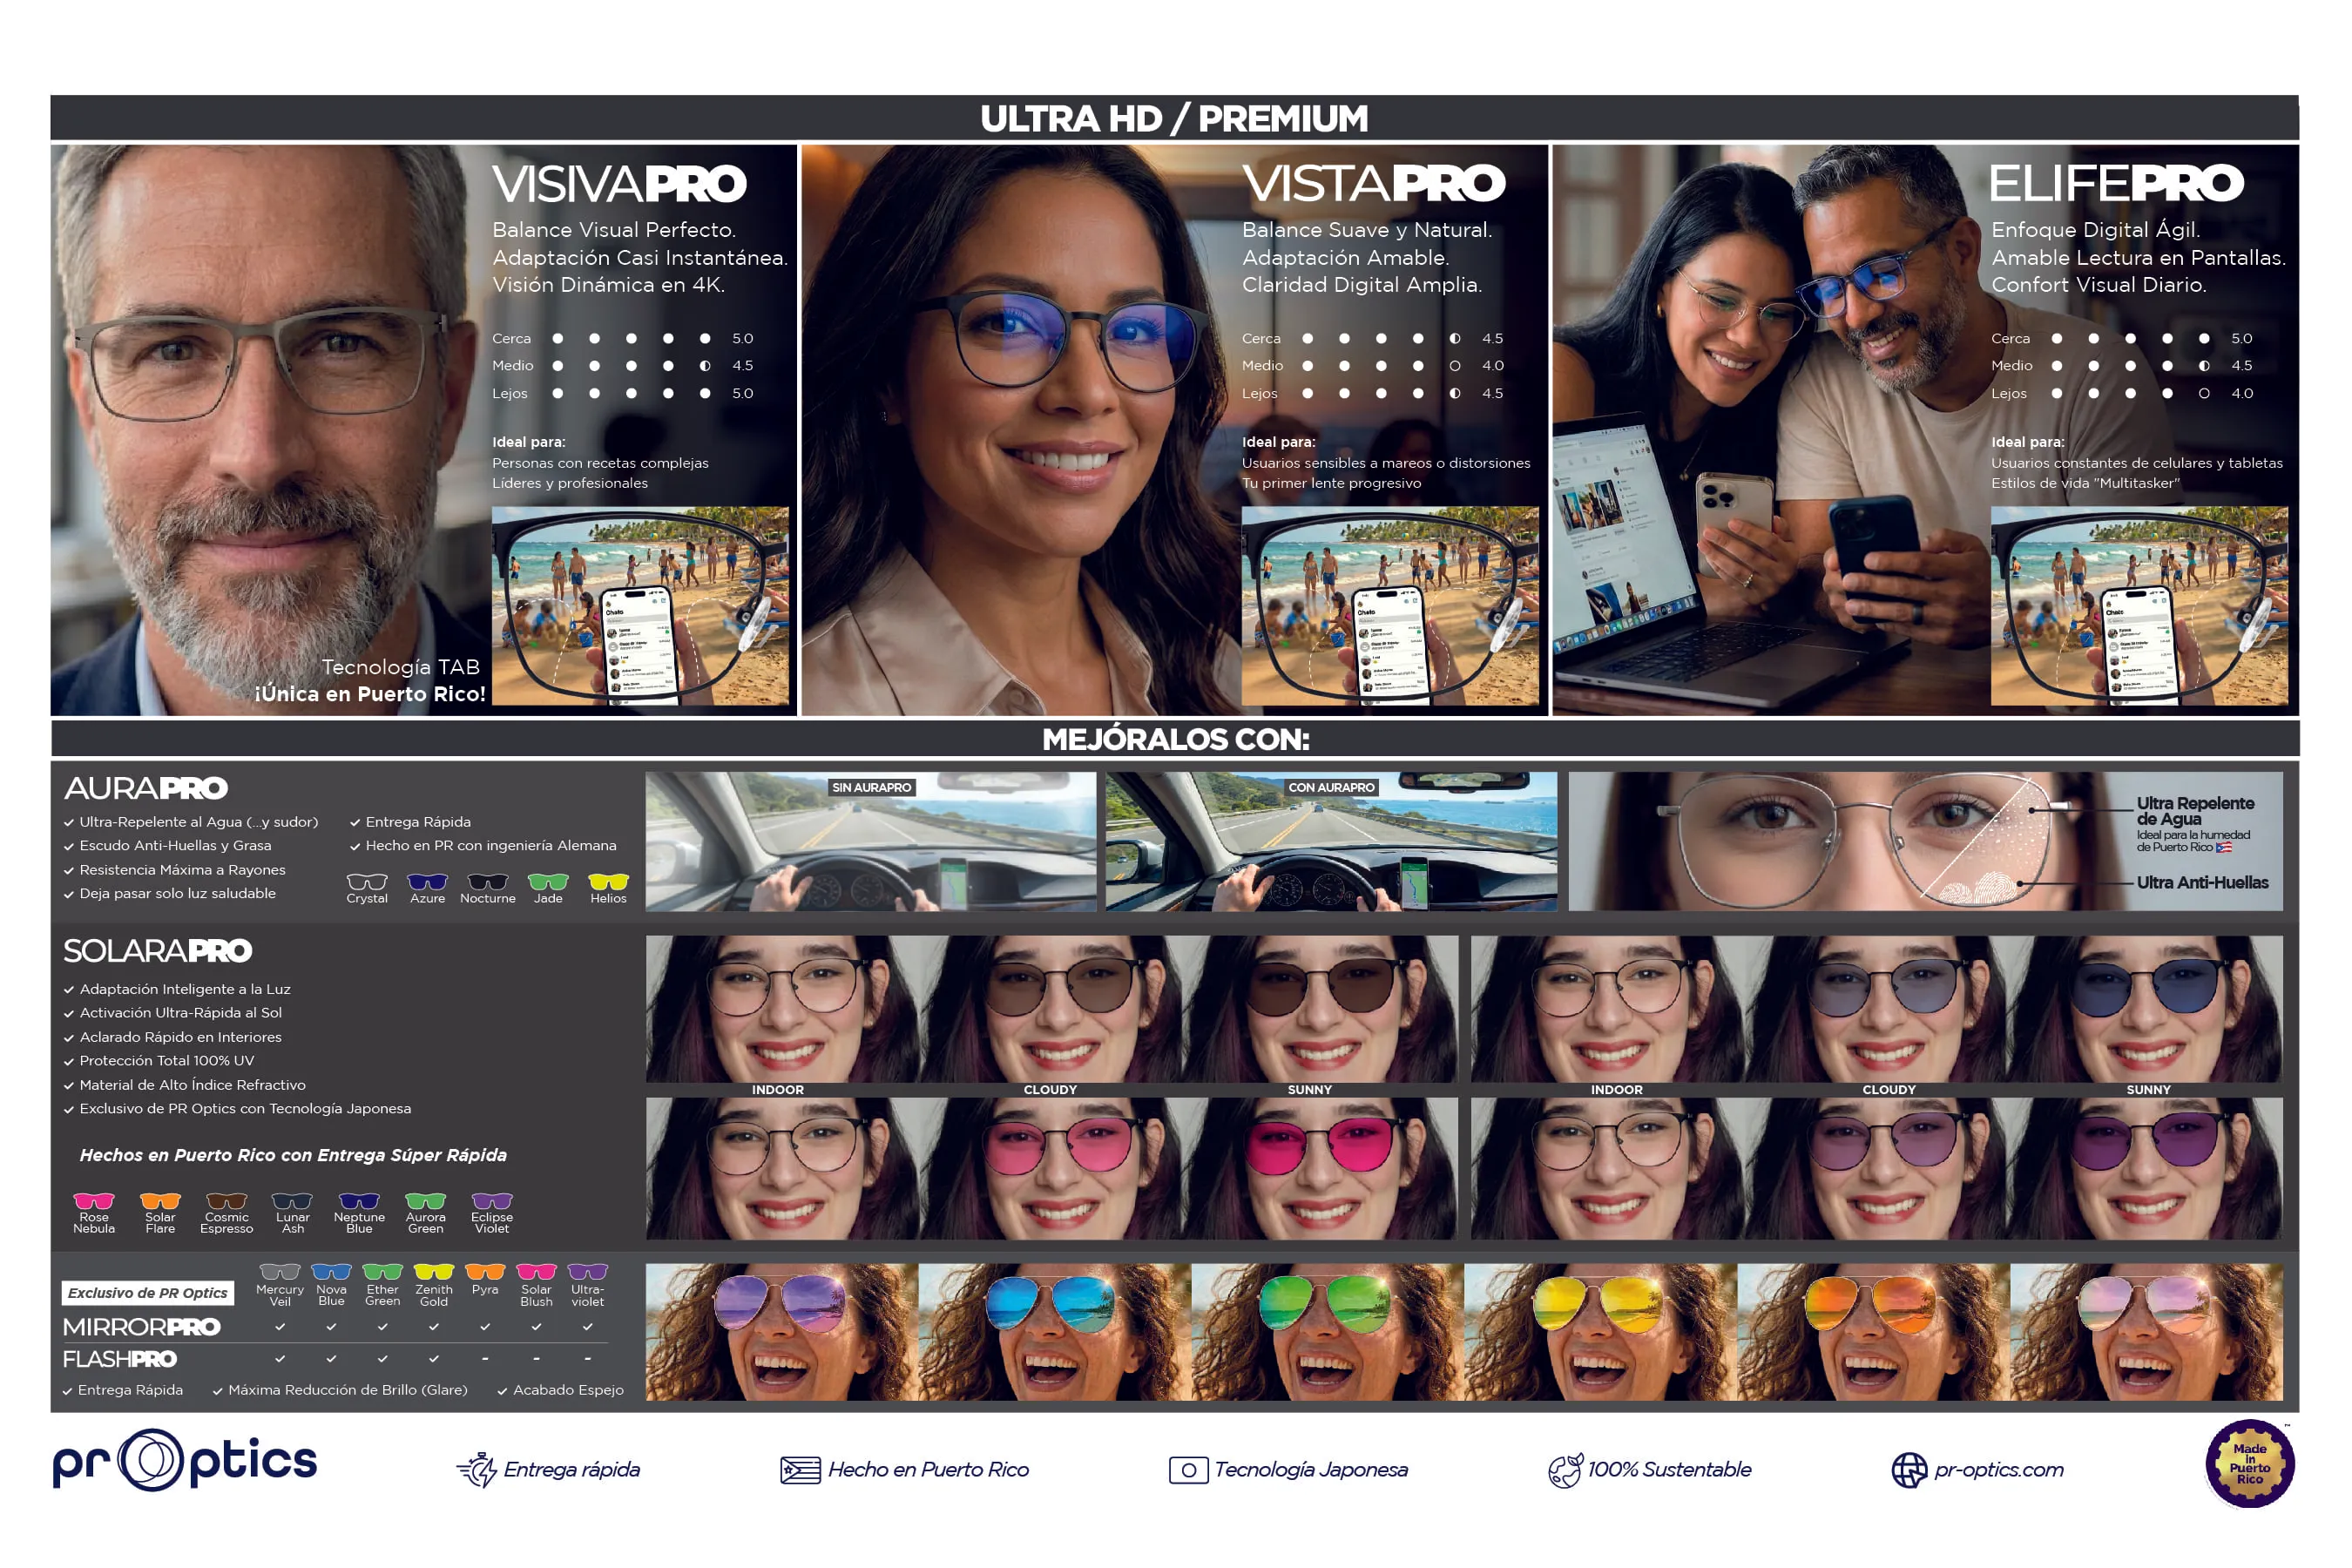Viewport: 2352px width, 1568px height.
Task: Select the Rose Nebula glasses icon
Action: (x=94, y=1201)
